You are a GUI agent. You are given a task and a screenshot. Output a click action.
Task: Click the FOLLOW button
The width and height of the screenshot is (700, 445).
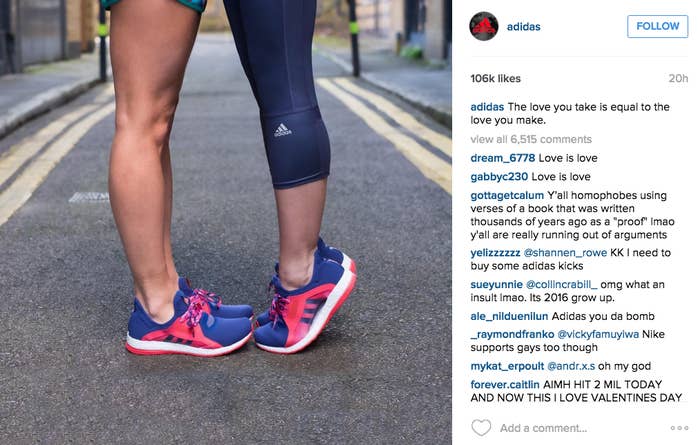tap(658, 26)
